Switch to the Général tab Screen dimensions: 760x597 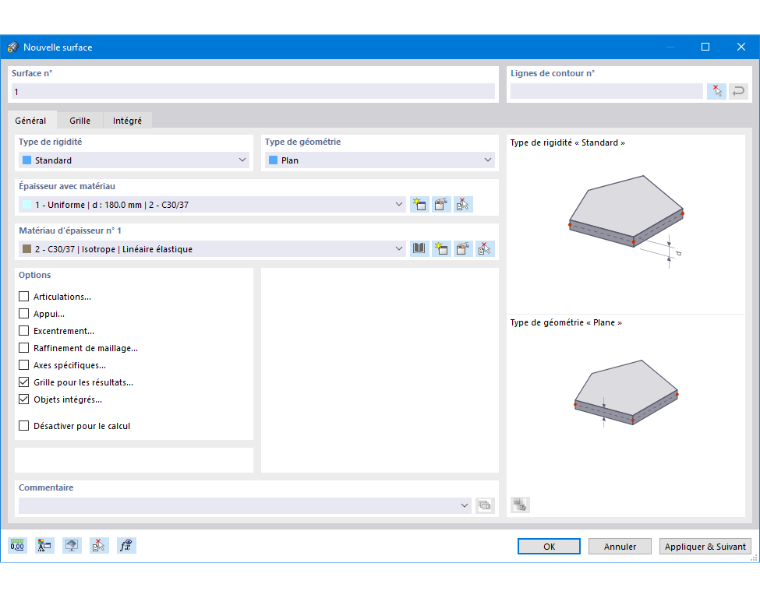click(31, 120)
